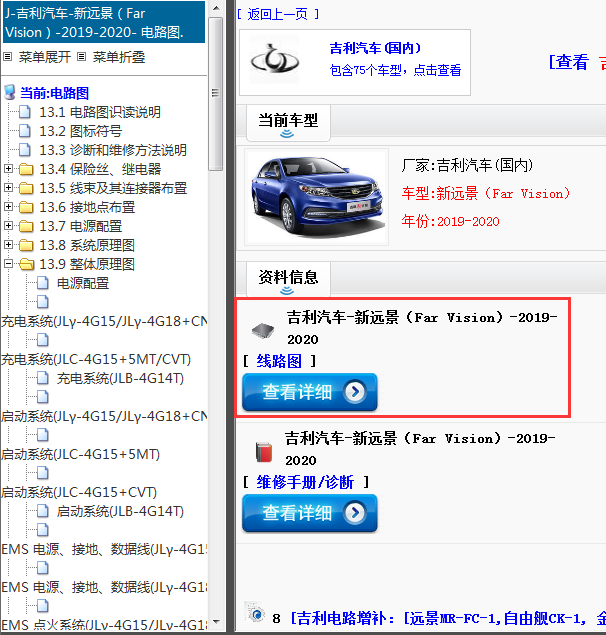Screen dimensions: 606x635
Task: Click folder icon of 13.8 系统原理图
Action: pyautogui.click(x=26, y=245)
